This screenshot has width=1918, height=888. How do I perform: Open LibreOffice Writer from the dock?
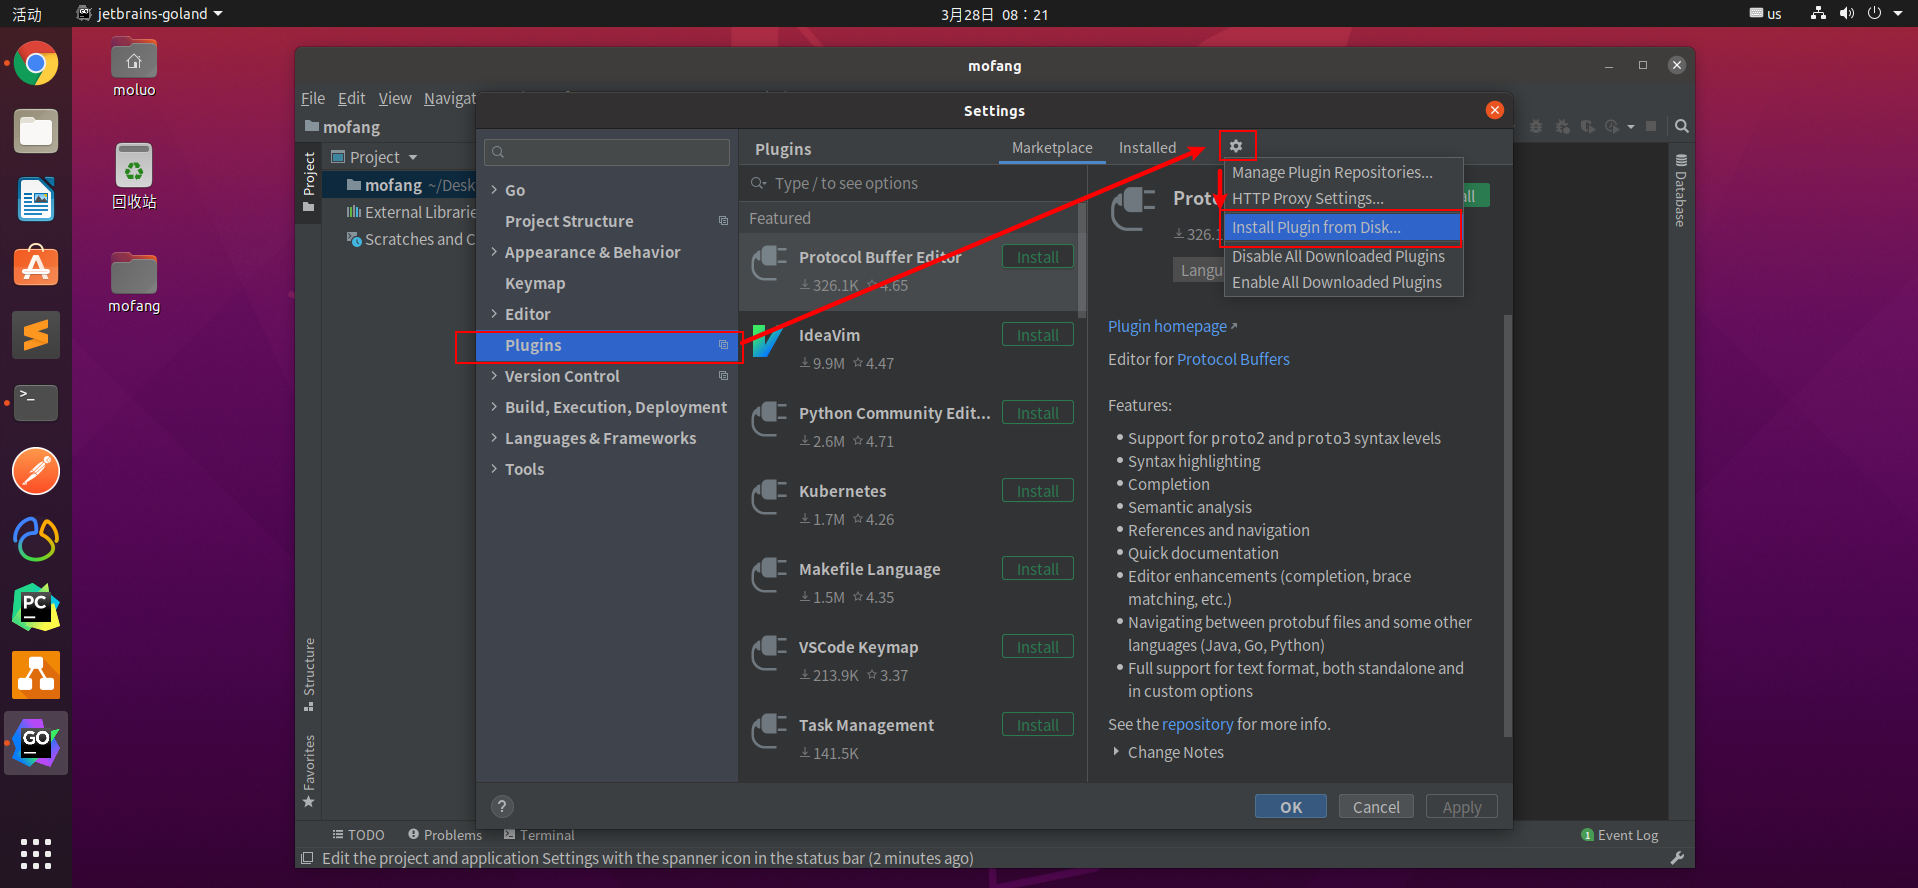[x=36, y=199]
